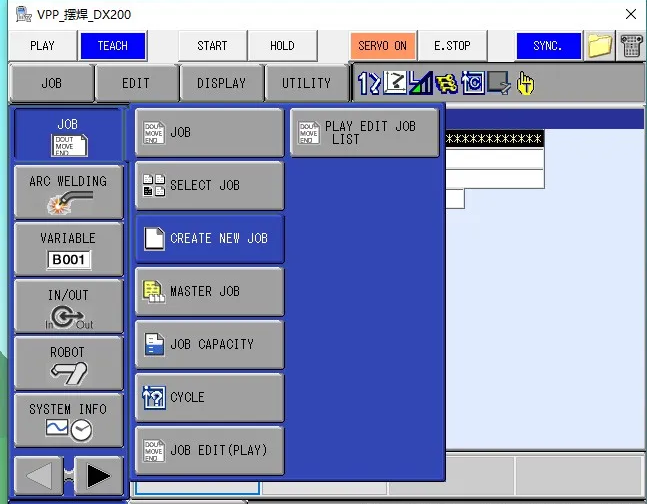Switch to TEACH mode
647x504 pixels.
click(113, 45)
